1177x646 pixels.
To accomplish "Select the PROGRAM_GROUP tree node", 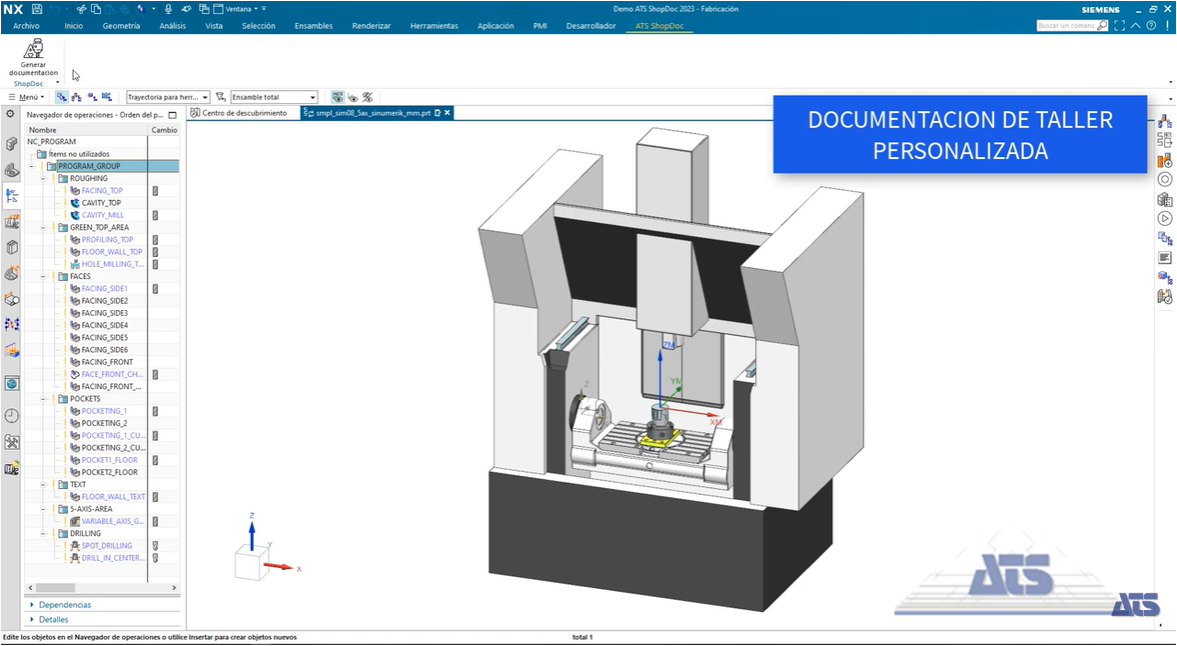I will tap(89, 166).
